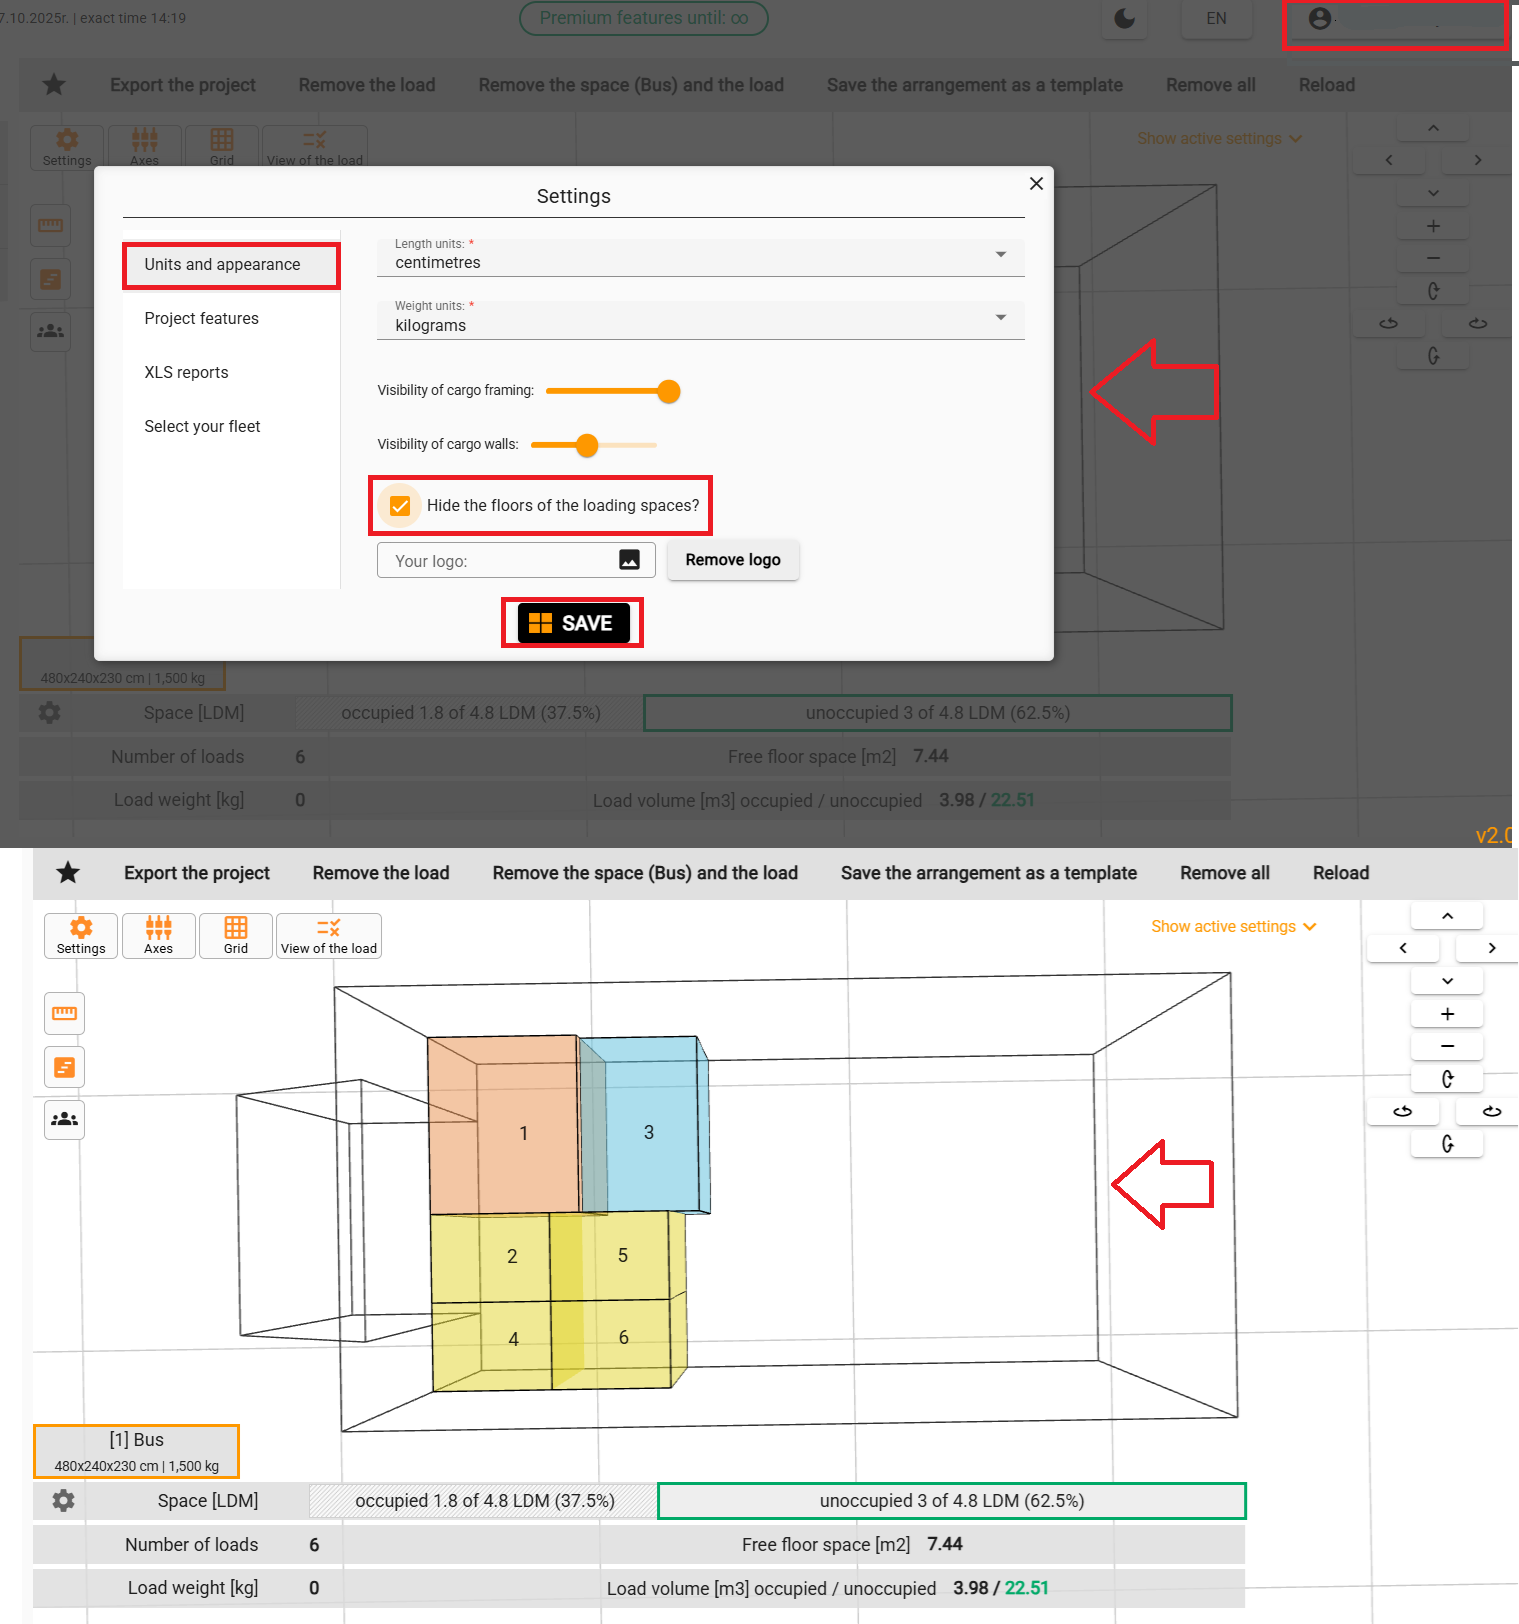Image resolution: width=1519 pixels, height=1624 pixels.
Task: Click the Remove logo button
Action: tap(733, 560)
